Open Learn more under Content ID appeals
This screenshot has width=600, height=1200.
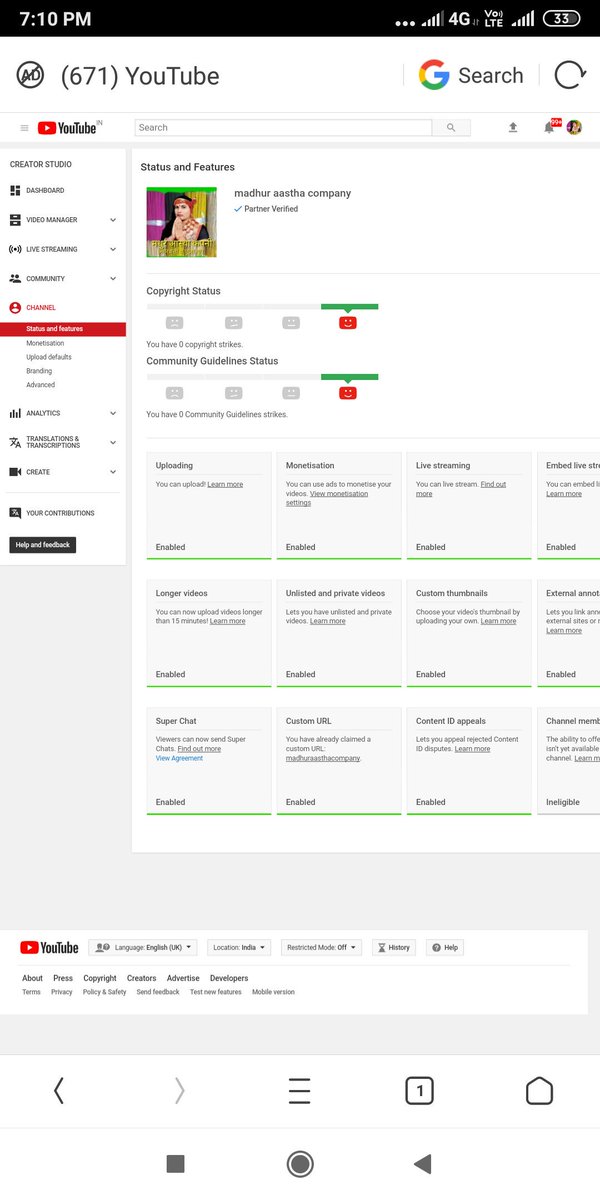472,749
